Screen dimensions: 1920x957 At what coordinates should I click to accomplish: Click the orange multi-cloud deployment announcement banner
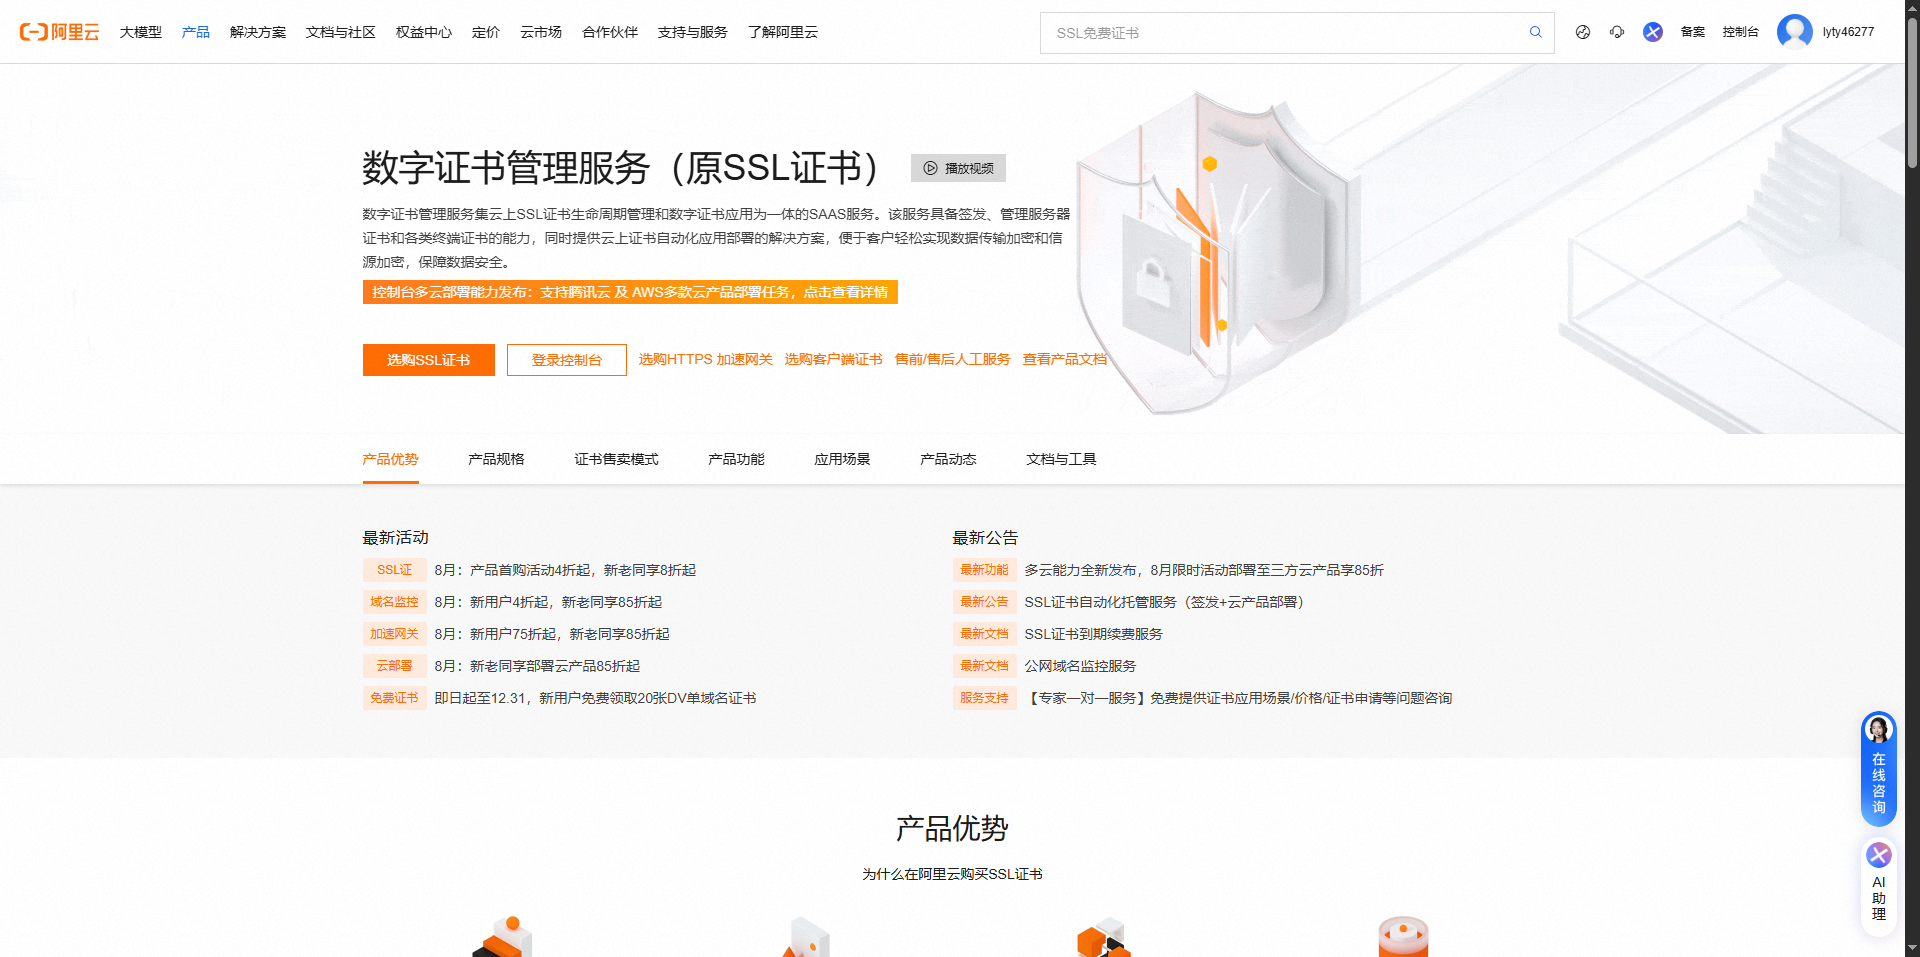(630, 292)
